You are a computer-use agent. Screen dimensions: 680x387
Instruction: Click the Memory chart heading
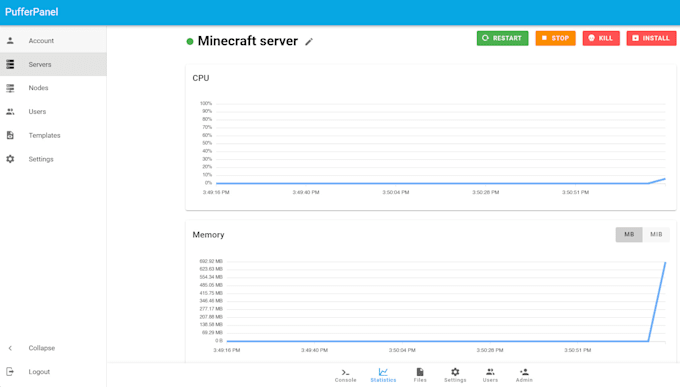[208, 235]
